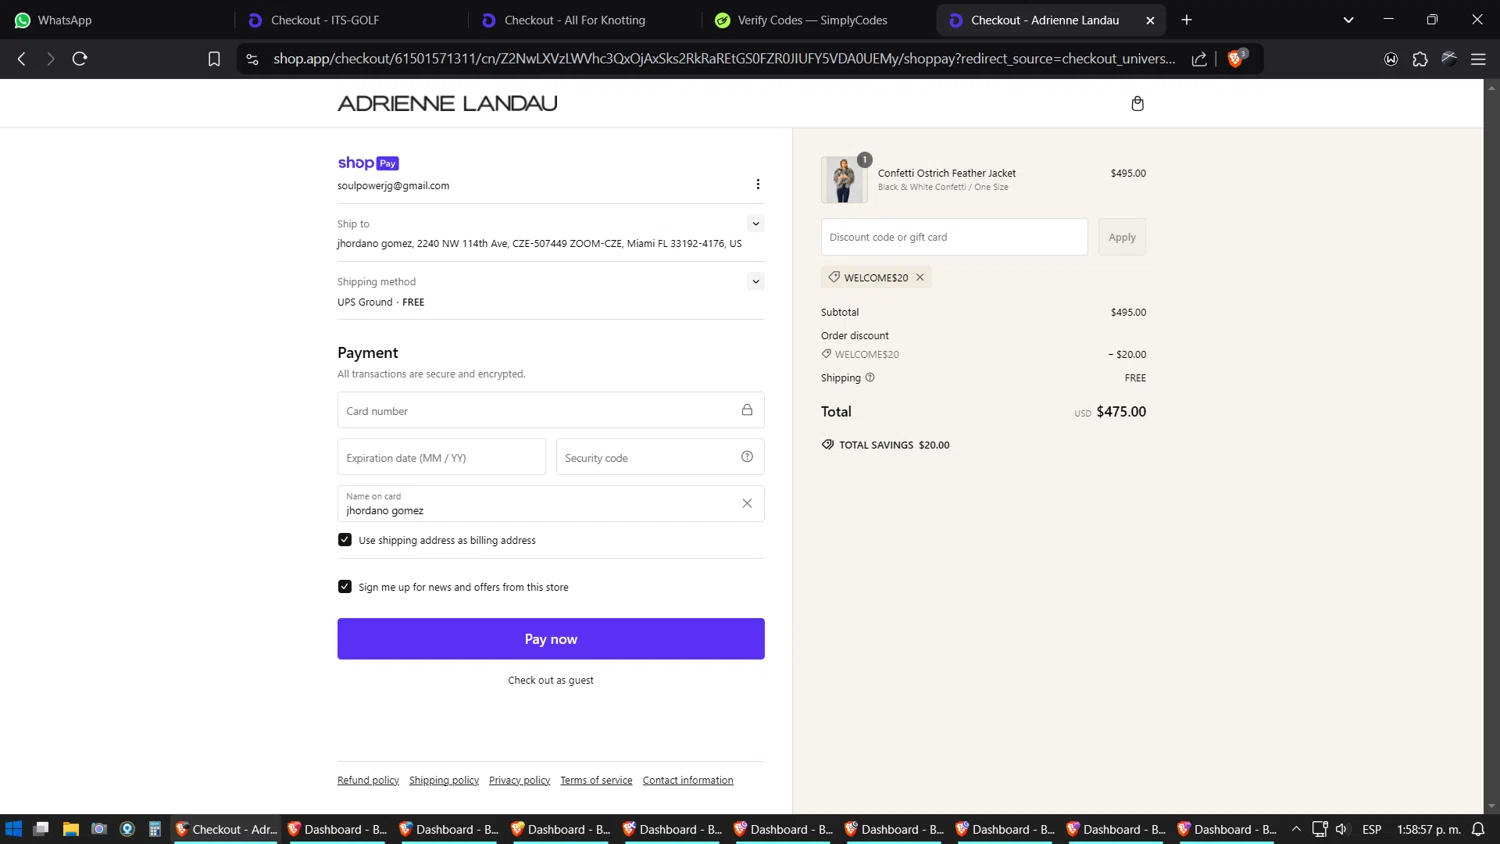Open a new browser tab

point(1187,20)
